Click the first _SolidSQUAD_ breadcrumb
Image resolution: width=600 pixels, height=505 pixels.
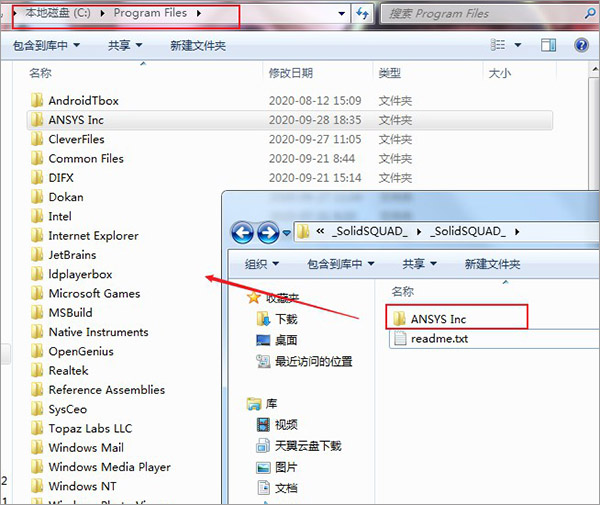370,231
